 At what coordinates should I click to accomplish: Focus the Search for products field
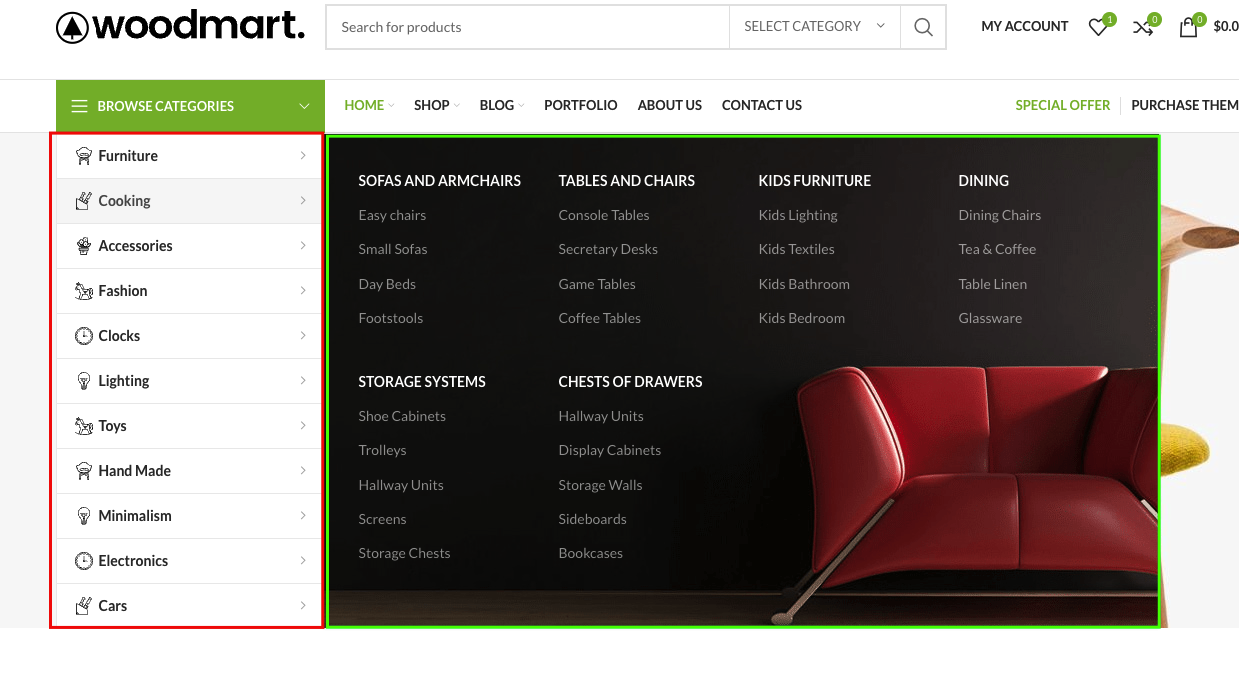point(528,27)
